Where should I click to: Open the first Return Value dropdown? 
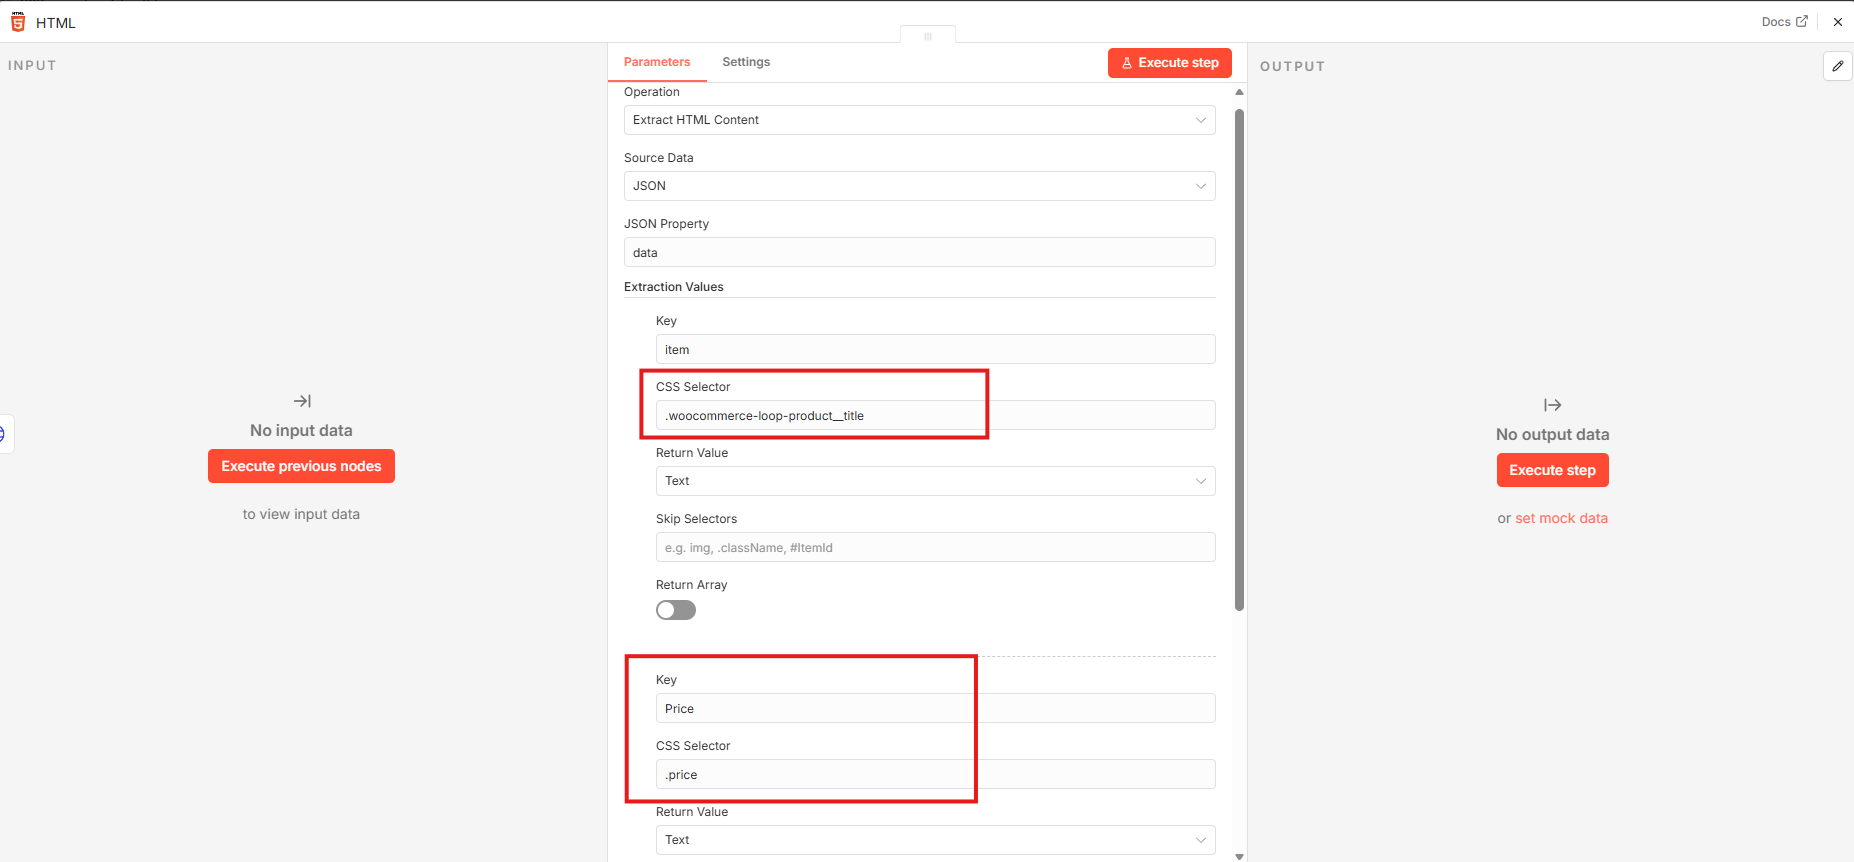(x=935, y=481)
